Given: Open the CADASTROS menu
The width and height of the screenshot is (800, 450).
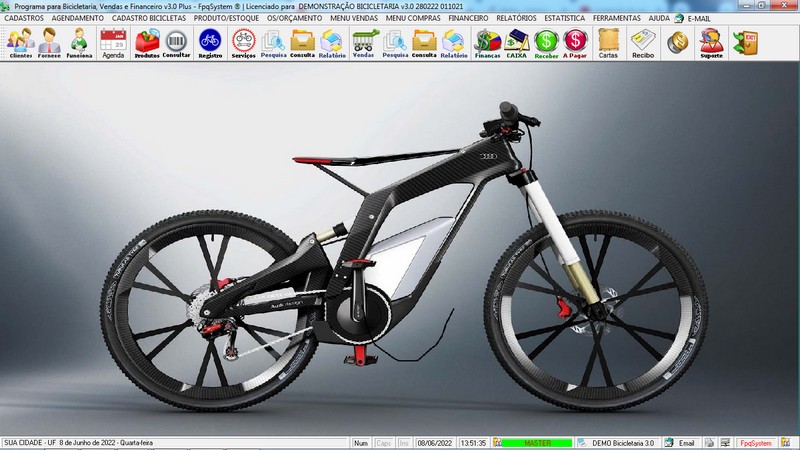Looking at the screenshot, I should 24,18.
